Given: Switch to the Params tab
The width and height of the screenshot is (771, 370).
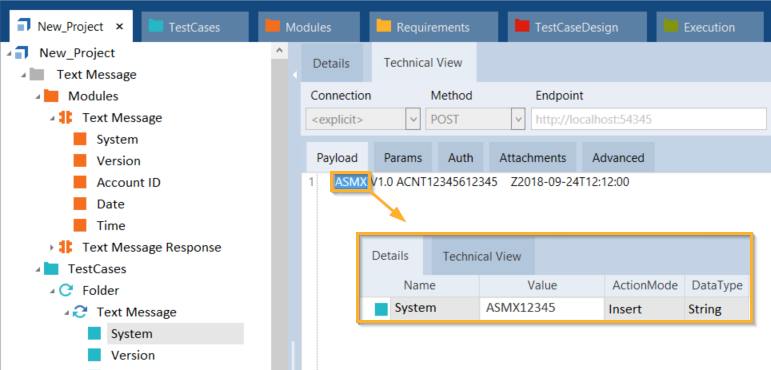Looking at the screenshot, I should 403,158.
